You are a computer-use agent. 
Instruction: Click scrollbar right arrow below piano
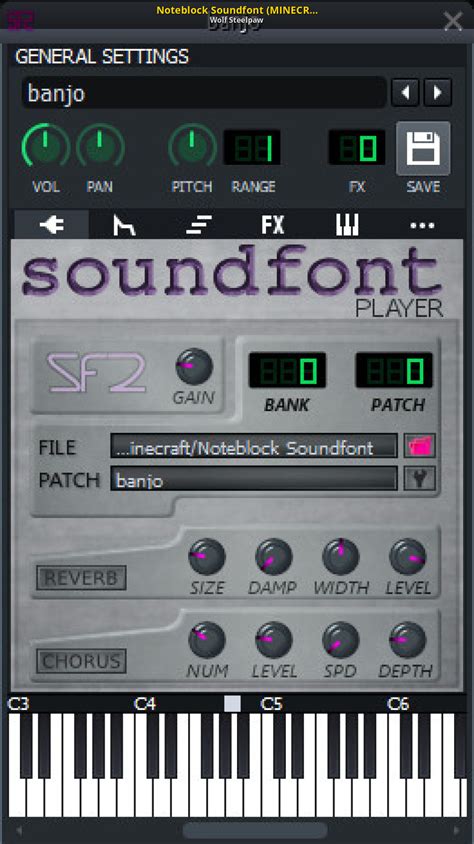point(456,830)
